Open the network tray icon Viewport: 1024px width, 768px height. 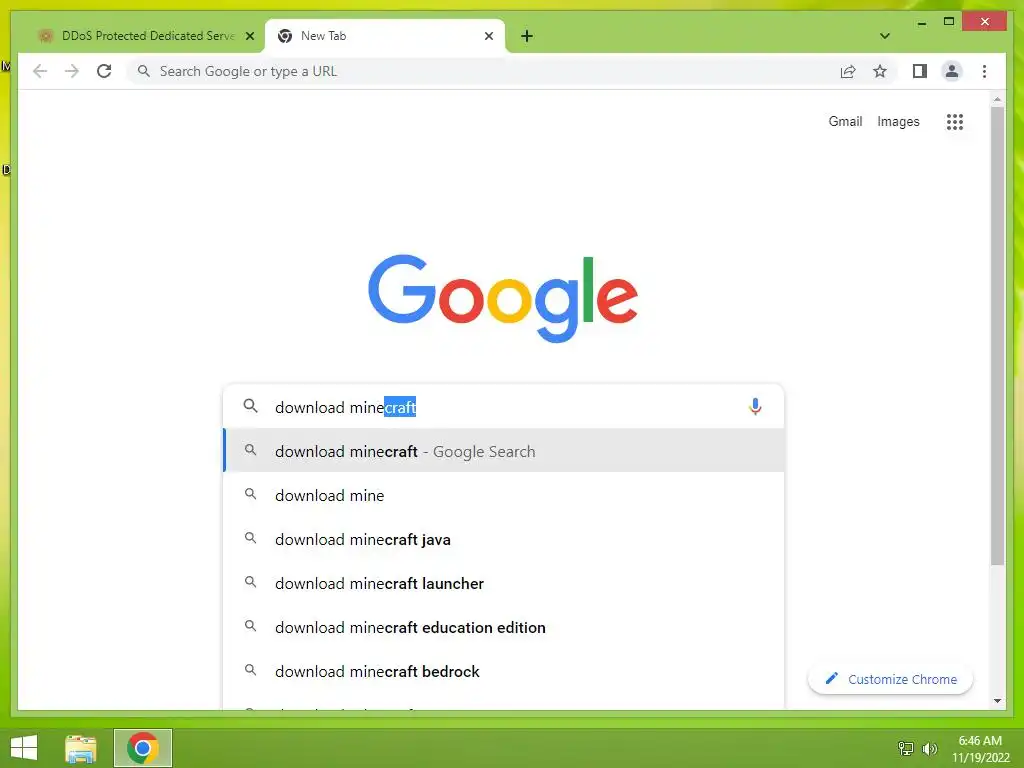pos(905,748)
